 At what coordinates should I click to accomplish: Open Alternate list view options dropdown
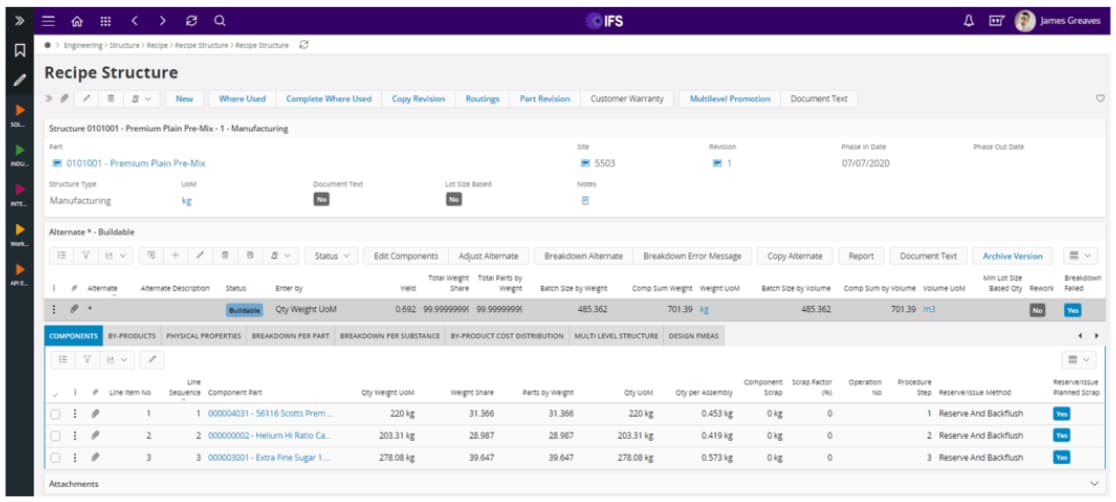(1080, 256)
